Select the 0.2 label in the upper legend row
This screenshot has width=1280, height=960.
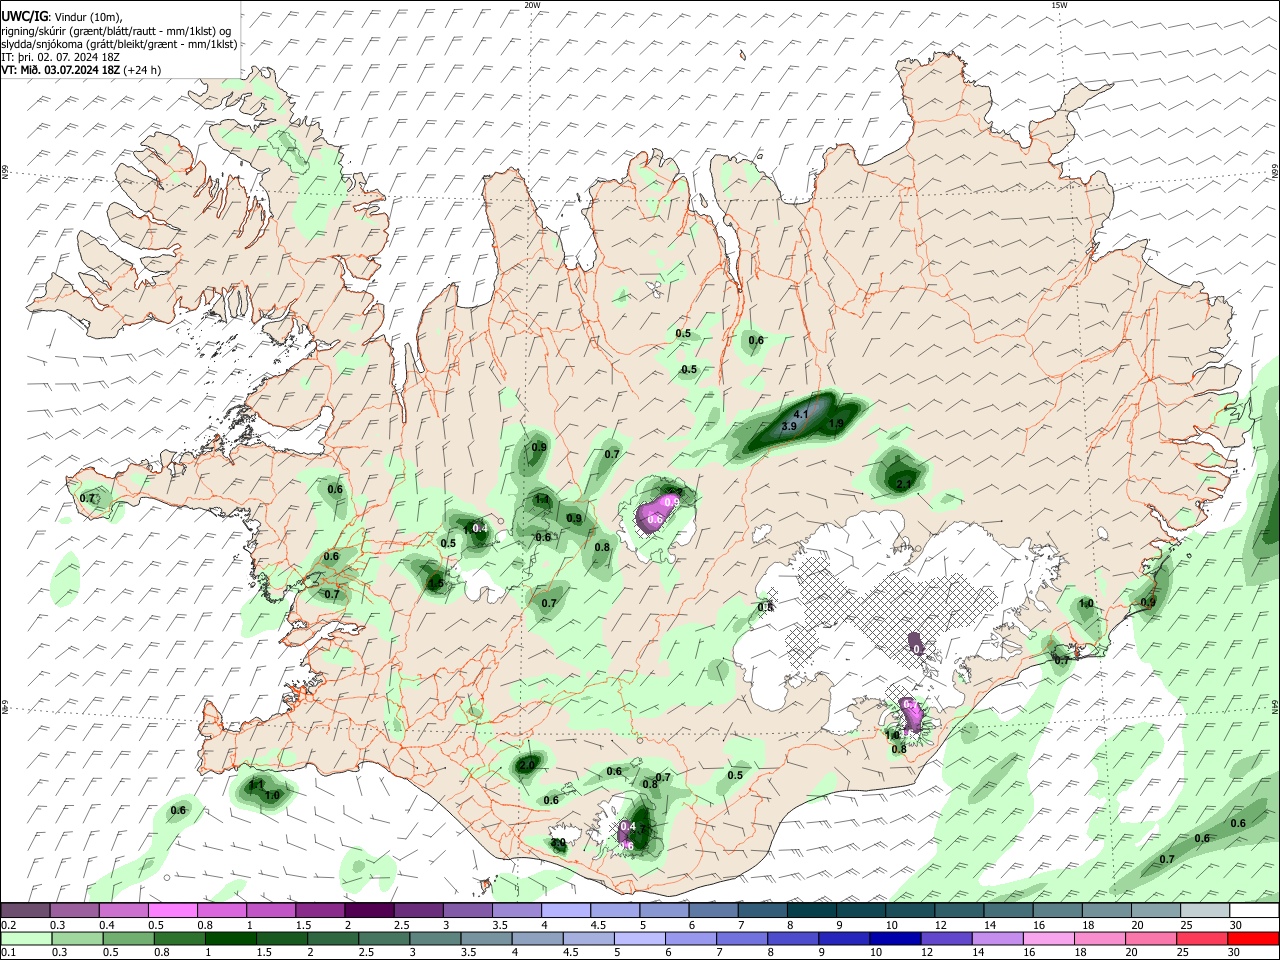coord(8,925)
